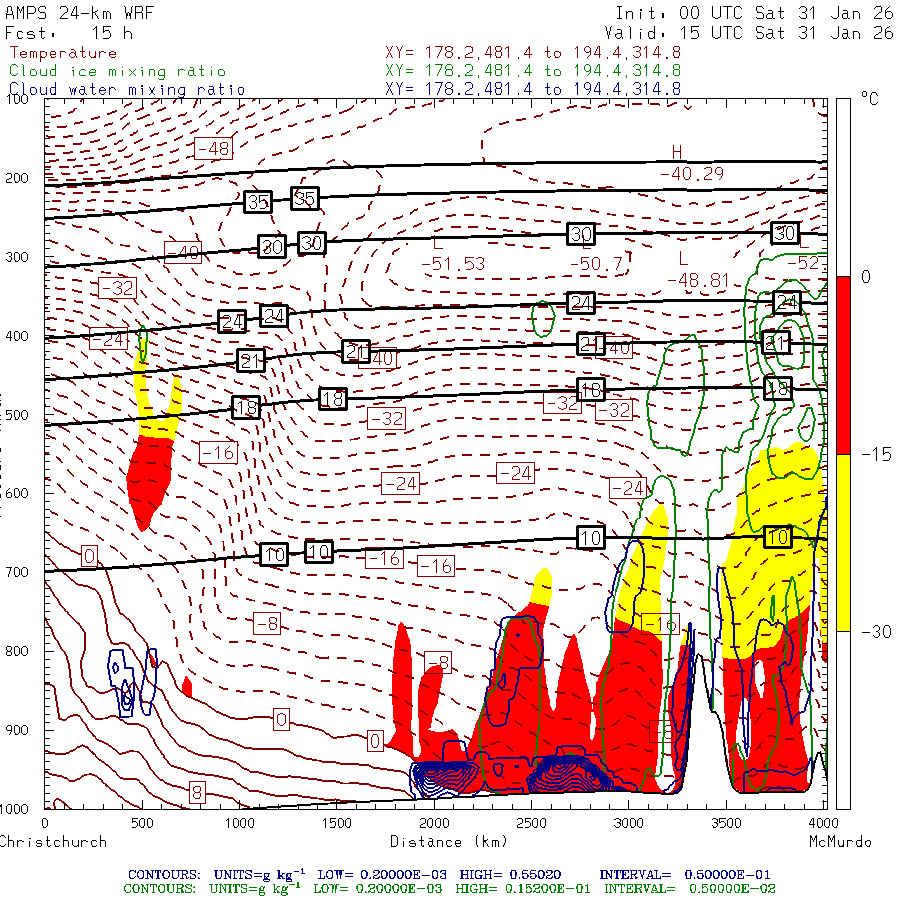The width and height of the screenshot is (900, 900).
Task: Click the L -48.81 temperature minimum label
Action: [x=698, y=270]
